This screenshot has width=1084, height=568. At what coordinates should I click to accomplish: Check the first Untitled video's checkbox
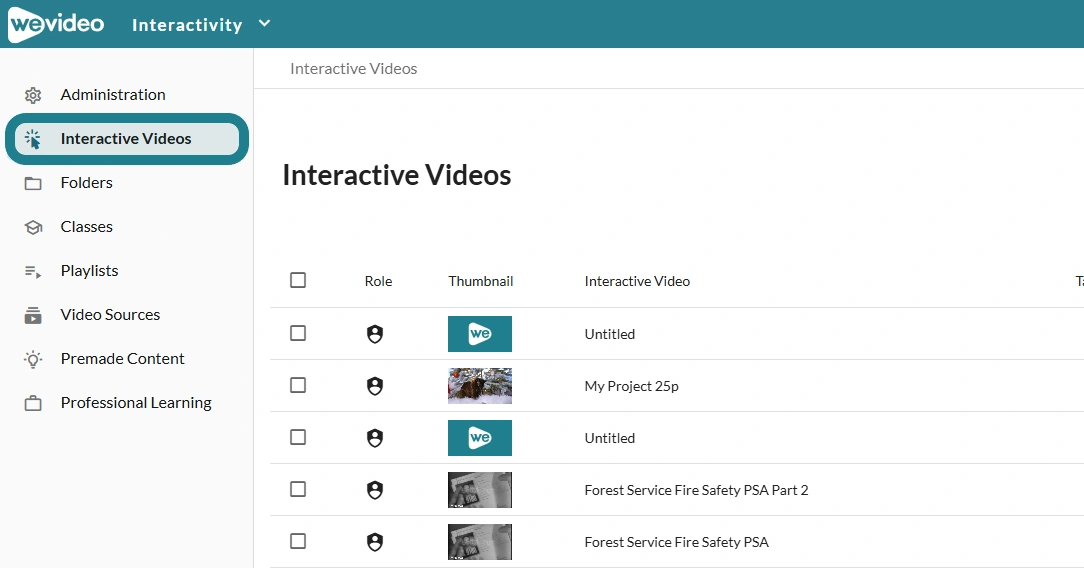[298, 333]
